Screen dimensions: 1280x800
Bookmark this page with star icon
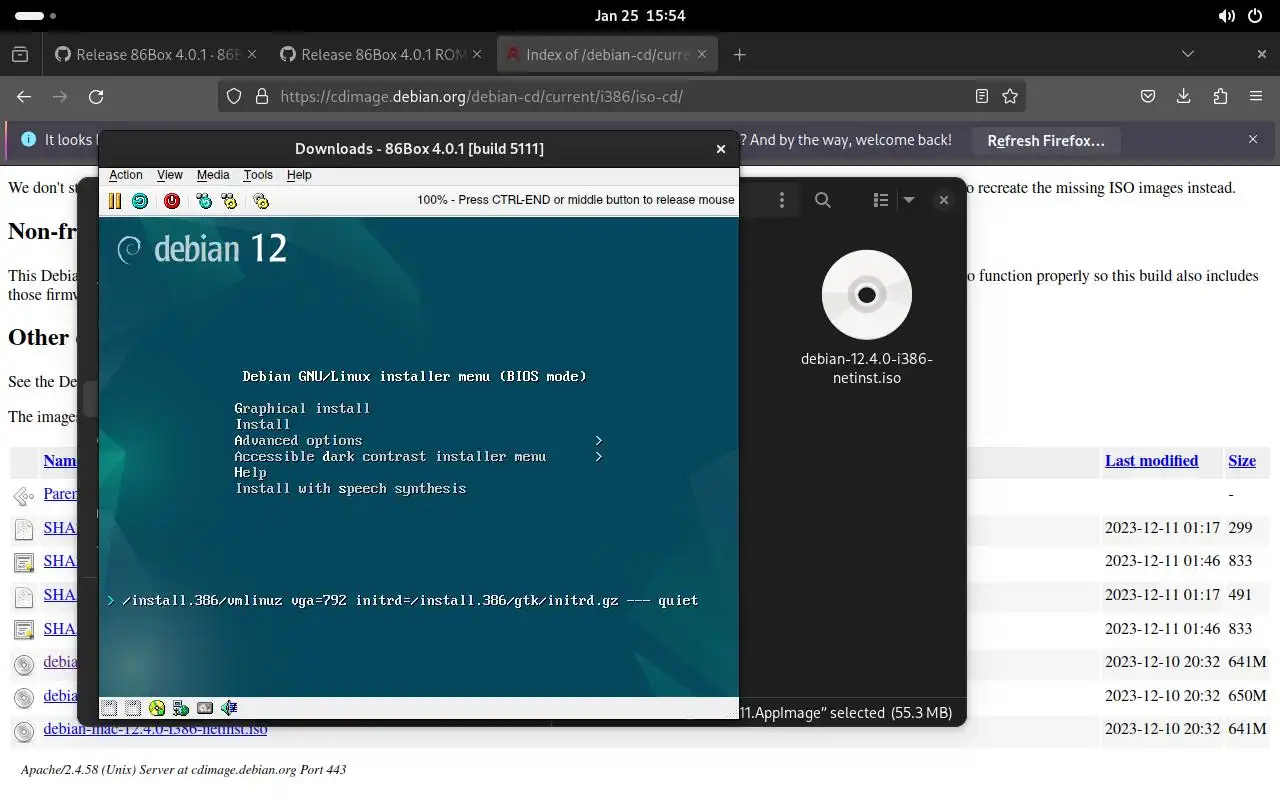pos(1010,97)
